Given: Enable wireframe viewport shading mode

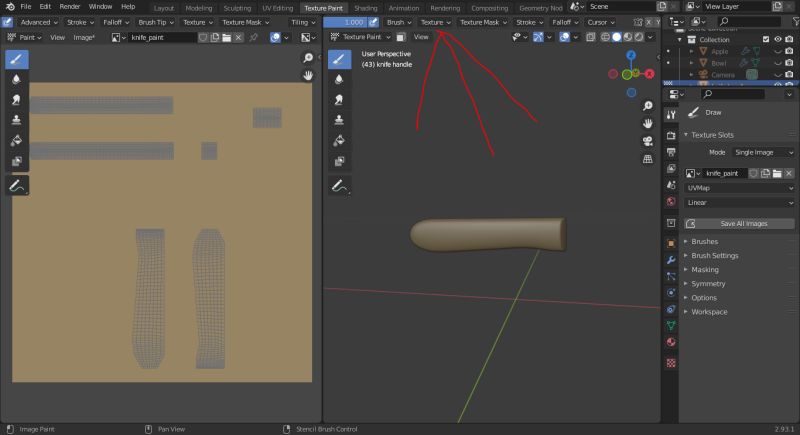Looking at the screenshot, I should click(605, 37).
